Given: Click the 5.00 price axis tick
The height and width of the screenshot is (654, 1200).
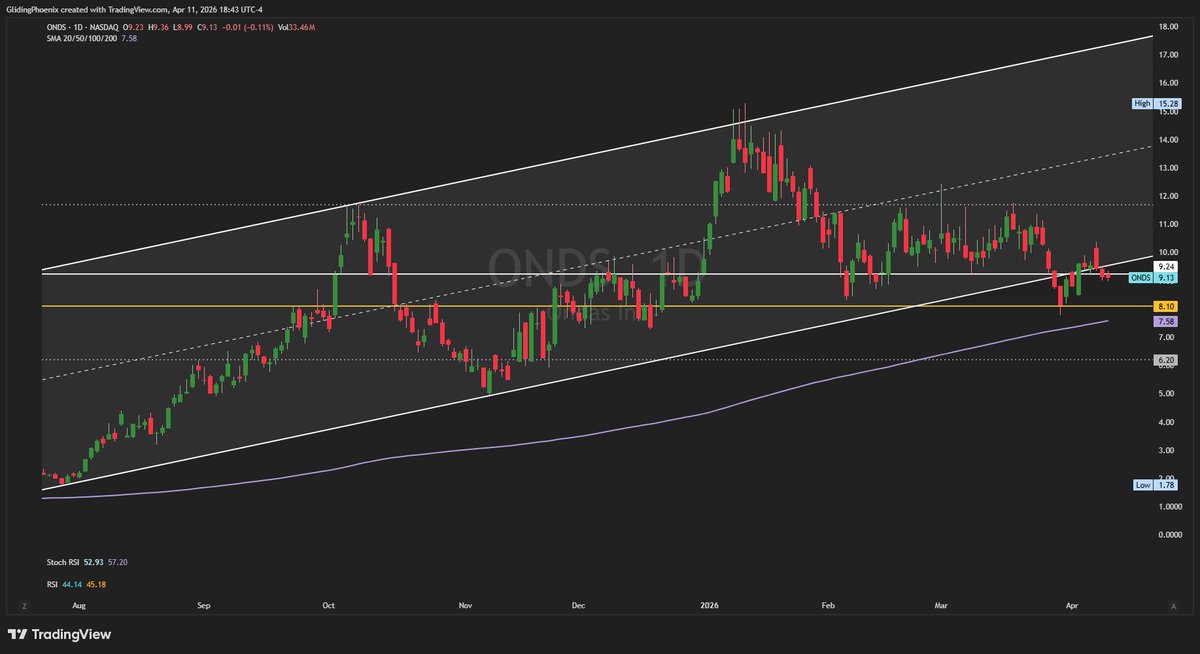Looking at the screenshot, I should point(1166,394).
